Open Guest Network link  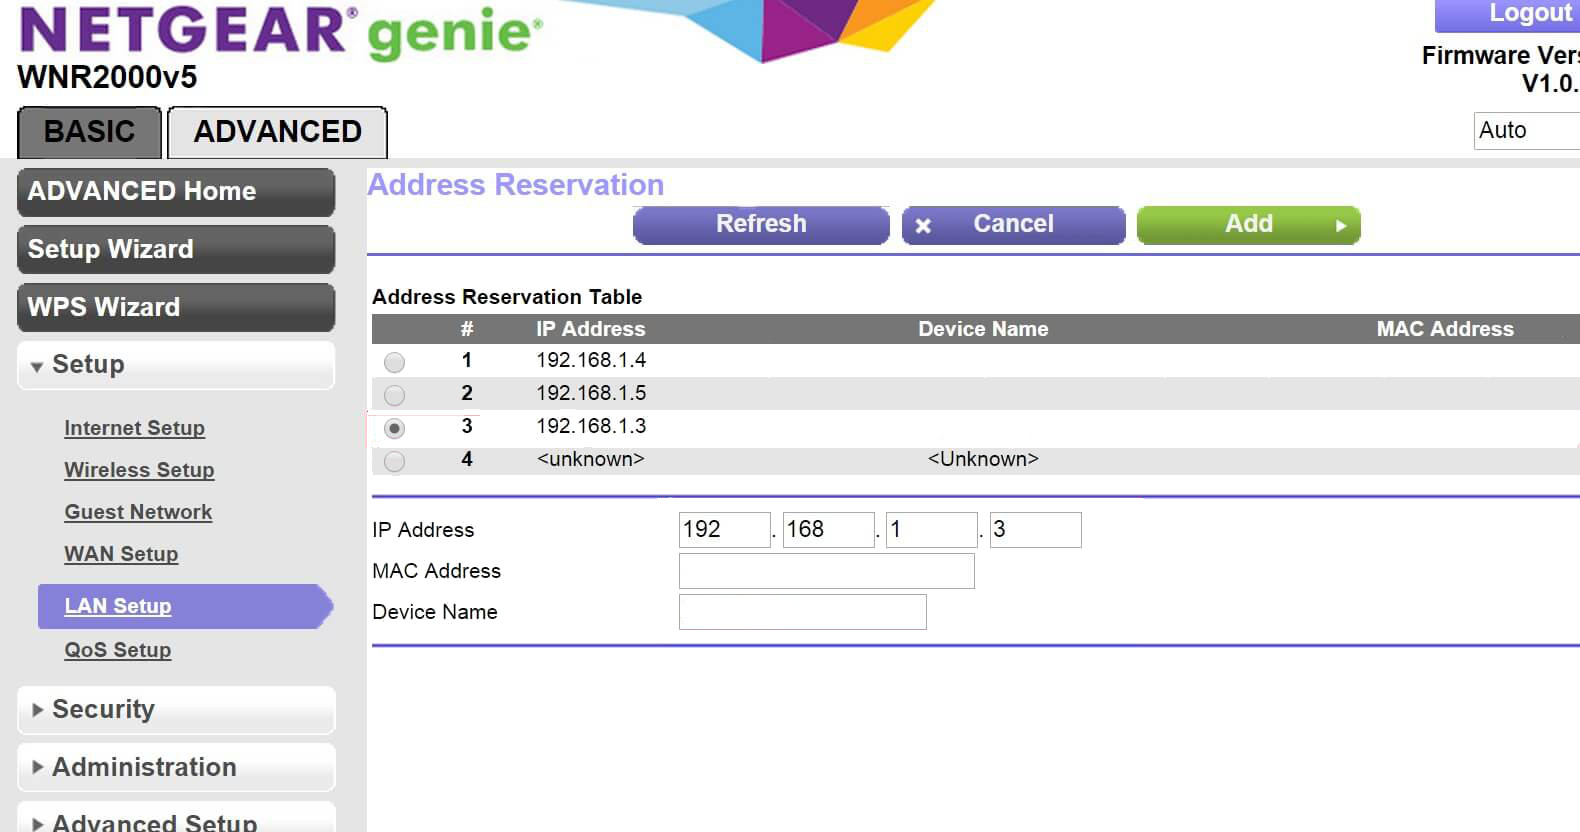point(138,512)
